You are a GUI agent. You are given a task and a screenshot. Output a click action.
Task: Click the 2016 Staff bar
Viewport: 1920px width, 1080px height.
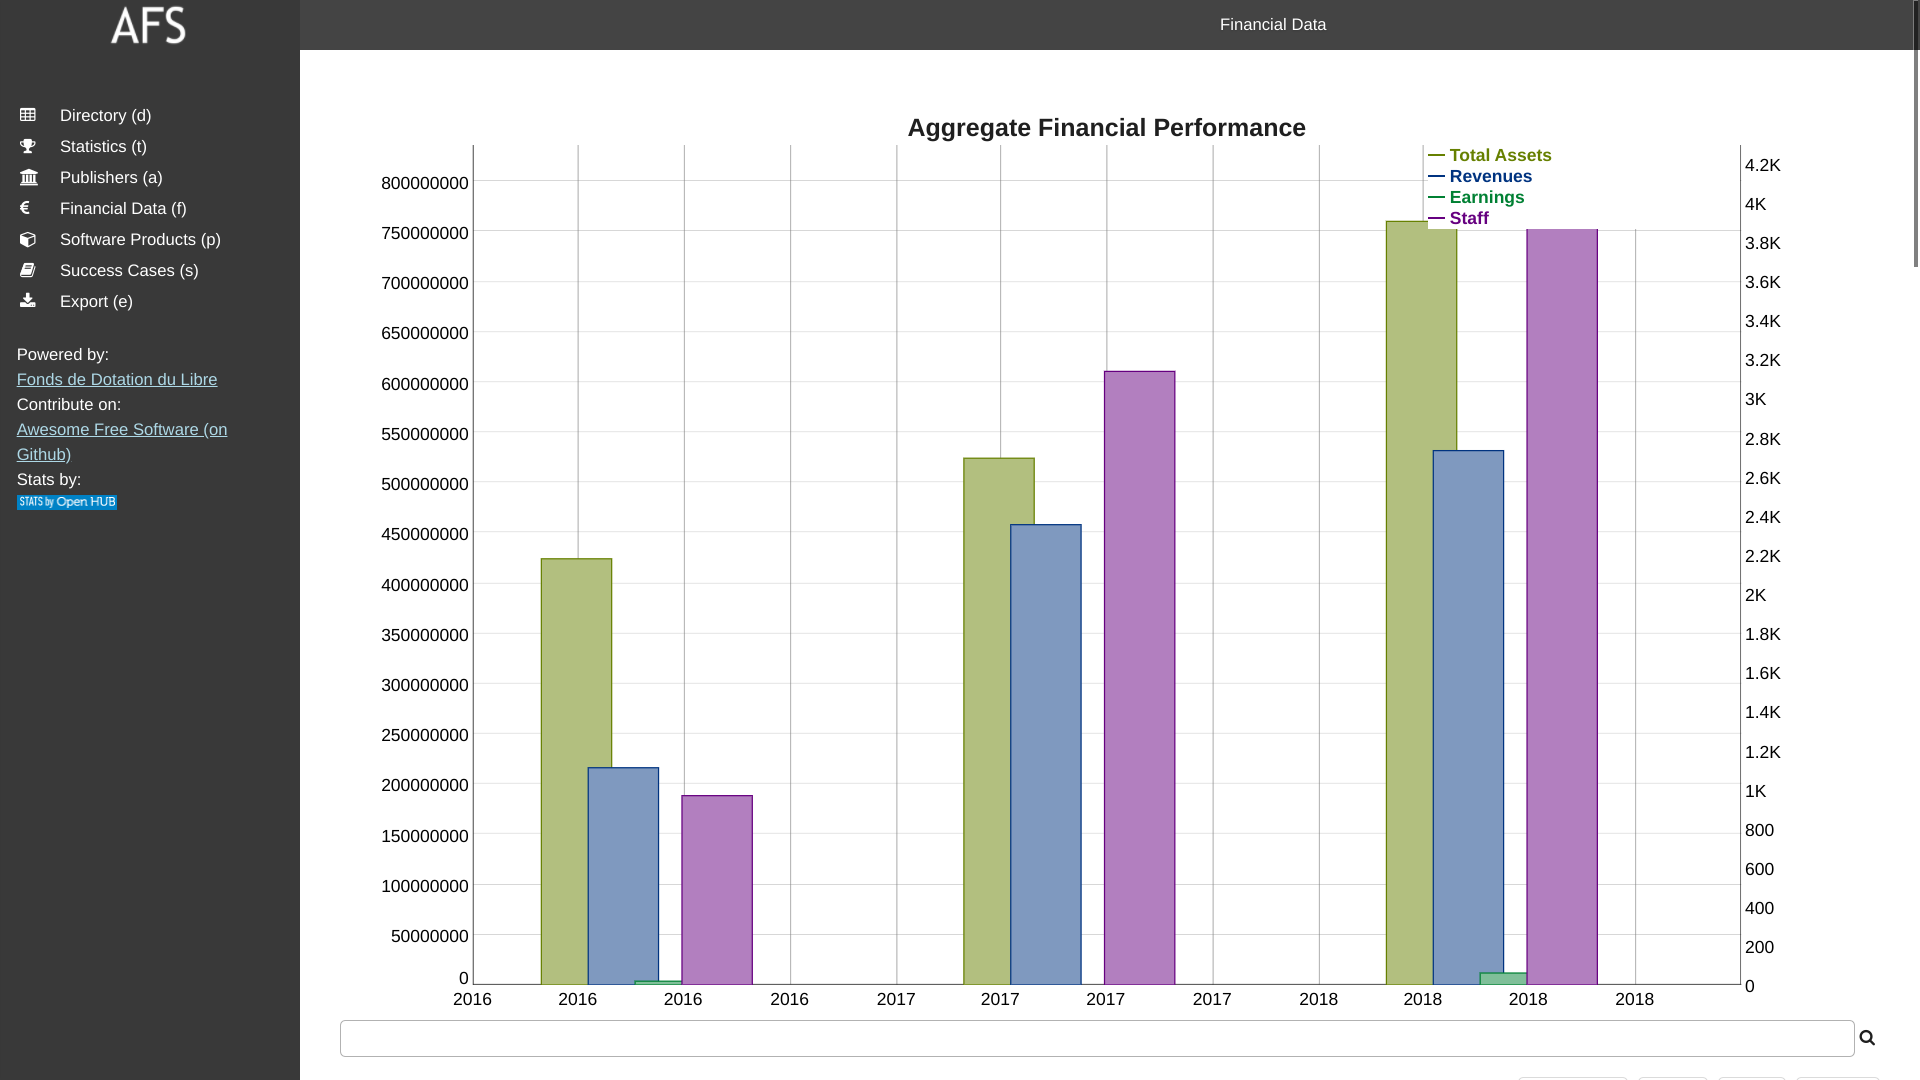pos(717,890)
